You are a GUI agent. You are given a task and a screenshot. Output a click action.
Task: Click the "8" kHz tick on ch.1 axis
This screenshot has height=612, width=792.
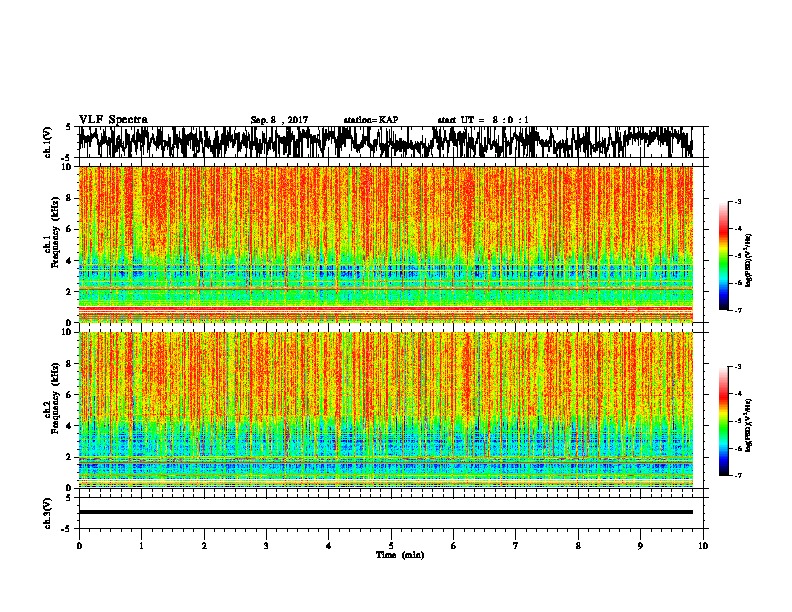coord(70,198)
